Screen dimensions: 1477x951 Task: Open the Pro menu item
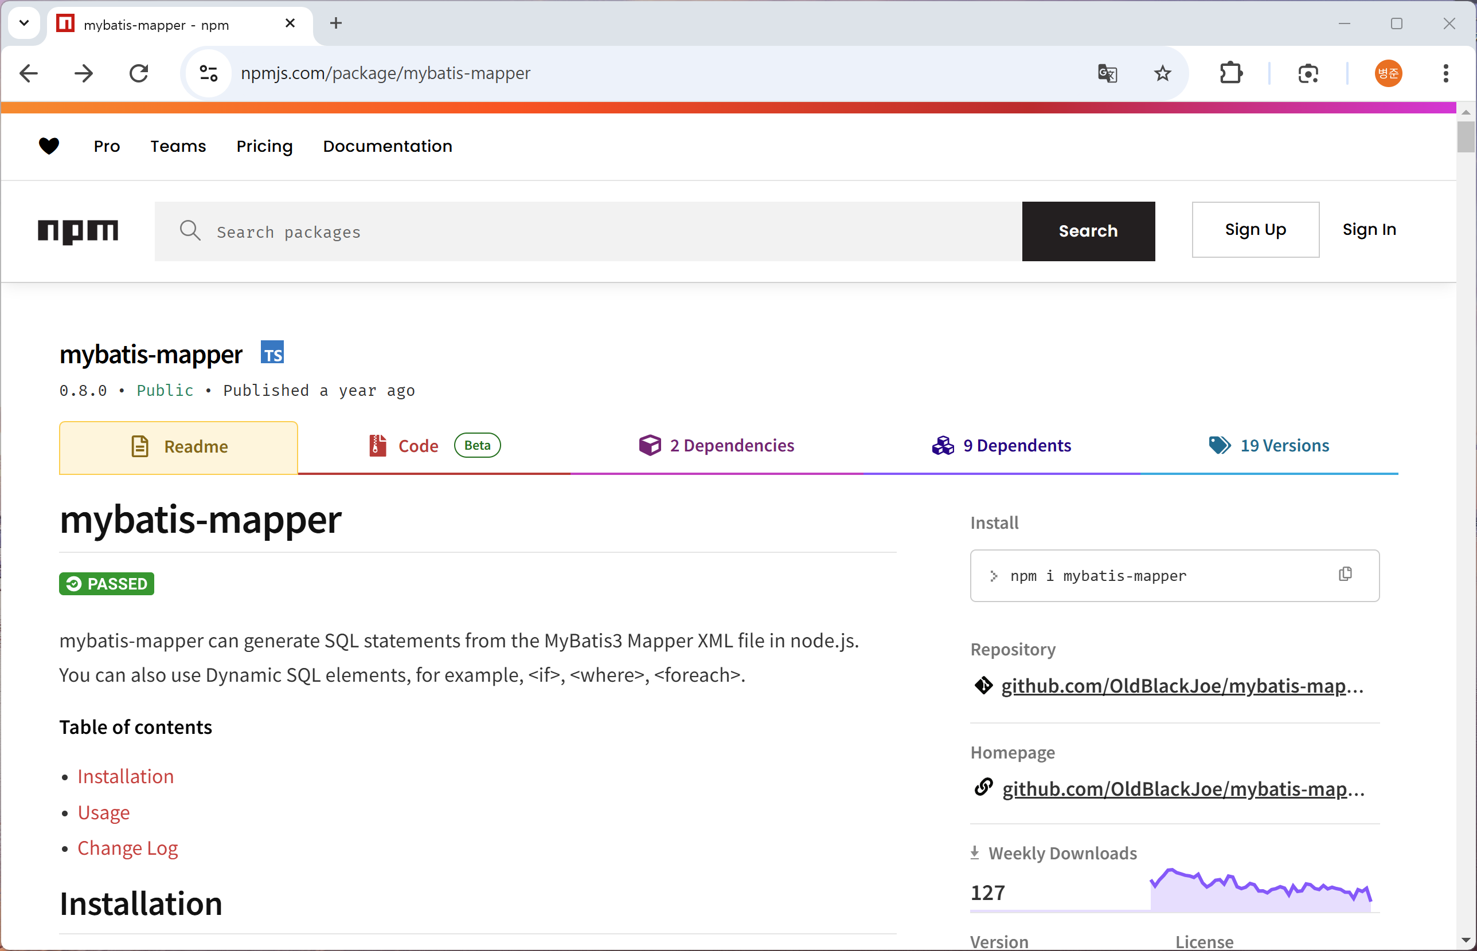107,146
